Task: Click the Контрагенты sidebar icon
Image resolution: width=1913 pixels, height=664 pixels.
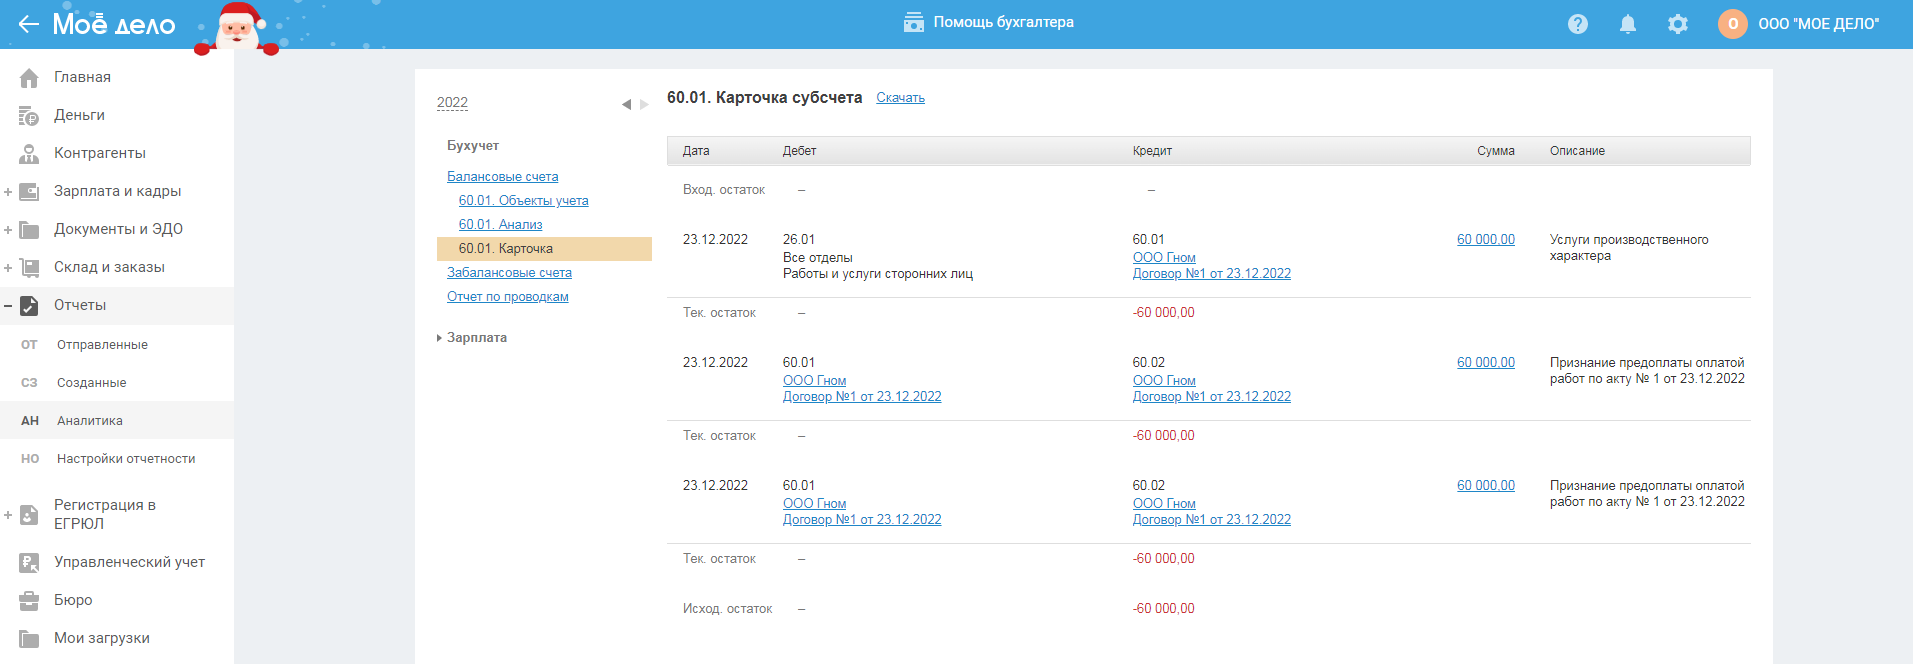Action: pyautogui.click(x=29, y=154)
